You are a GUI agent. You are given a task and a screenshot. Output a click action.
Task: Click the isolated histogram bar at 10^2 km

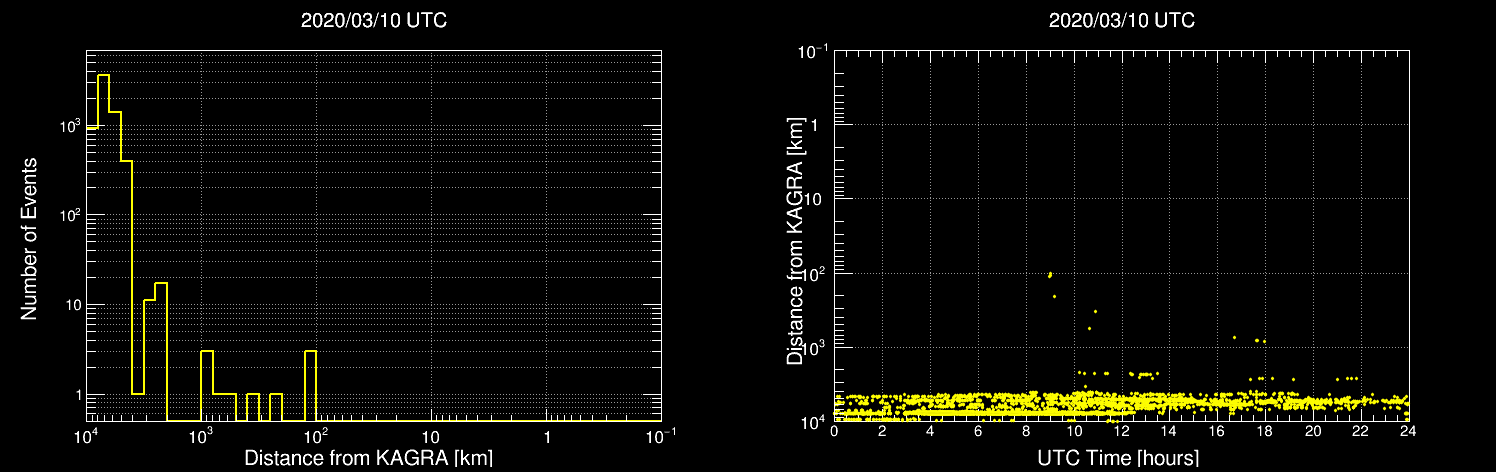click(x=311, y=385)
